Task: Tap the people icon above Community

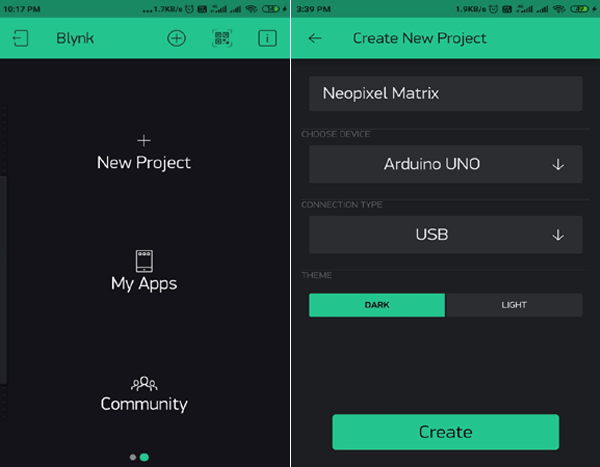Action: pyautogui.click(x=144, y=383)
